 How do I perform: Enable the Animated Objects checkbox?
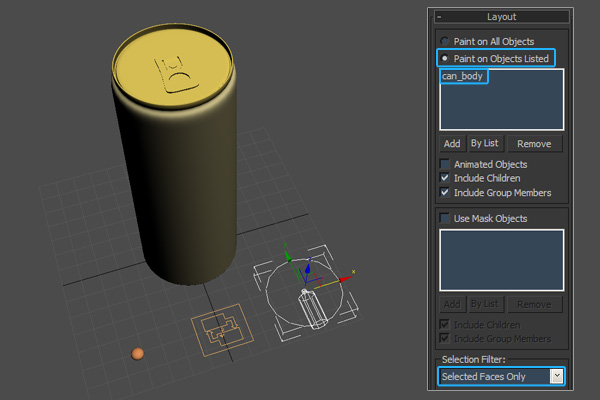(x=445, y=164)
